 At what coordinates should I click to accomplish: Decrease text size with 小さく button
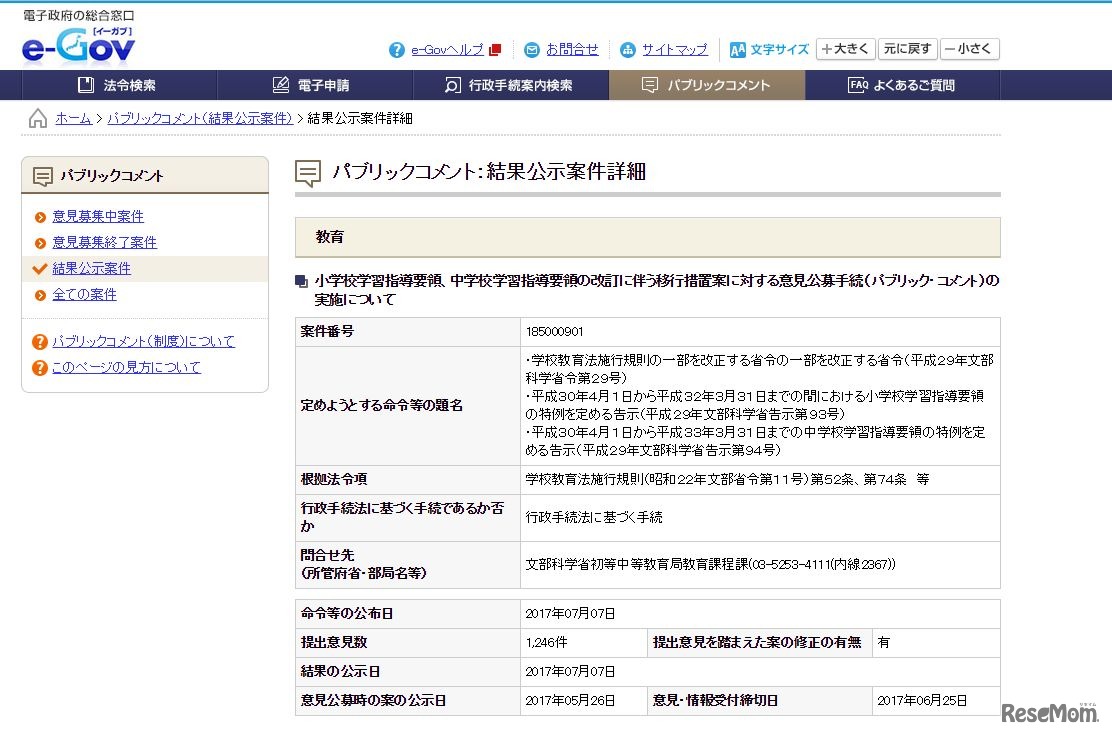point(969,49)
